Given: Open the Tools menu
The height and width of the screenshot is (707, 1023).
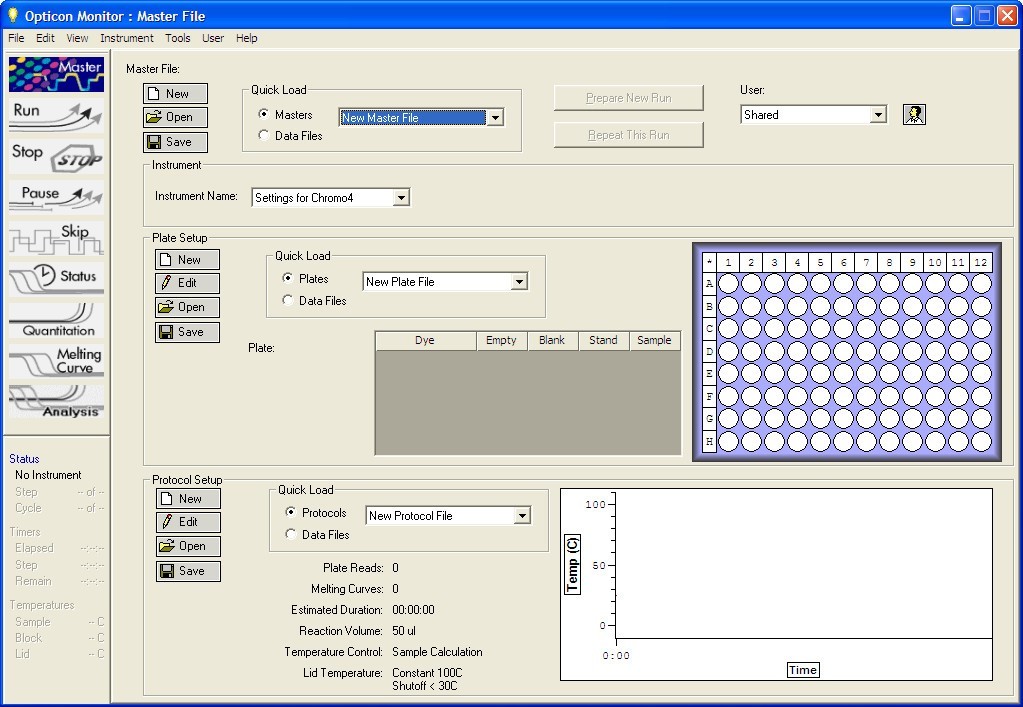Looking at the screenshot, I should 177,38.
